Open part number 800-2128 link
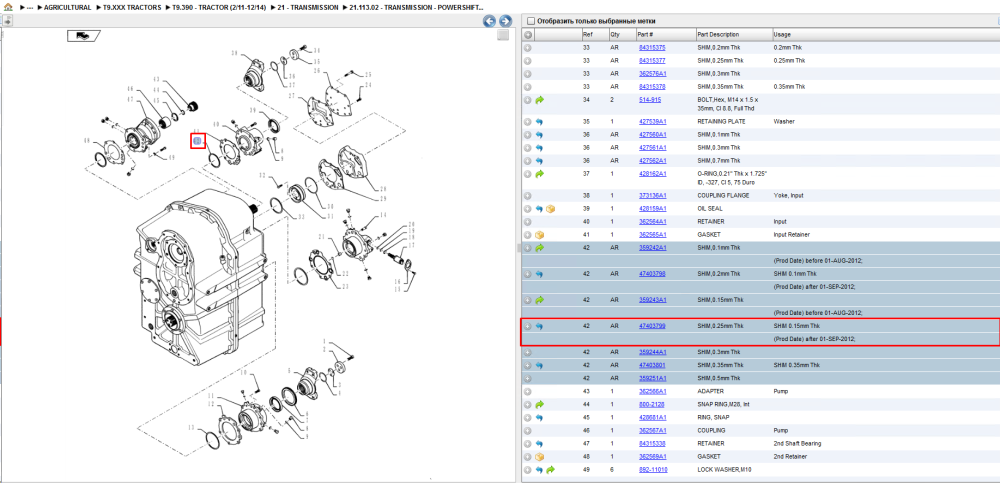 (x=651, y=405)
